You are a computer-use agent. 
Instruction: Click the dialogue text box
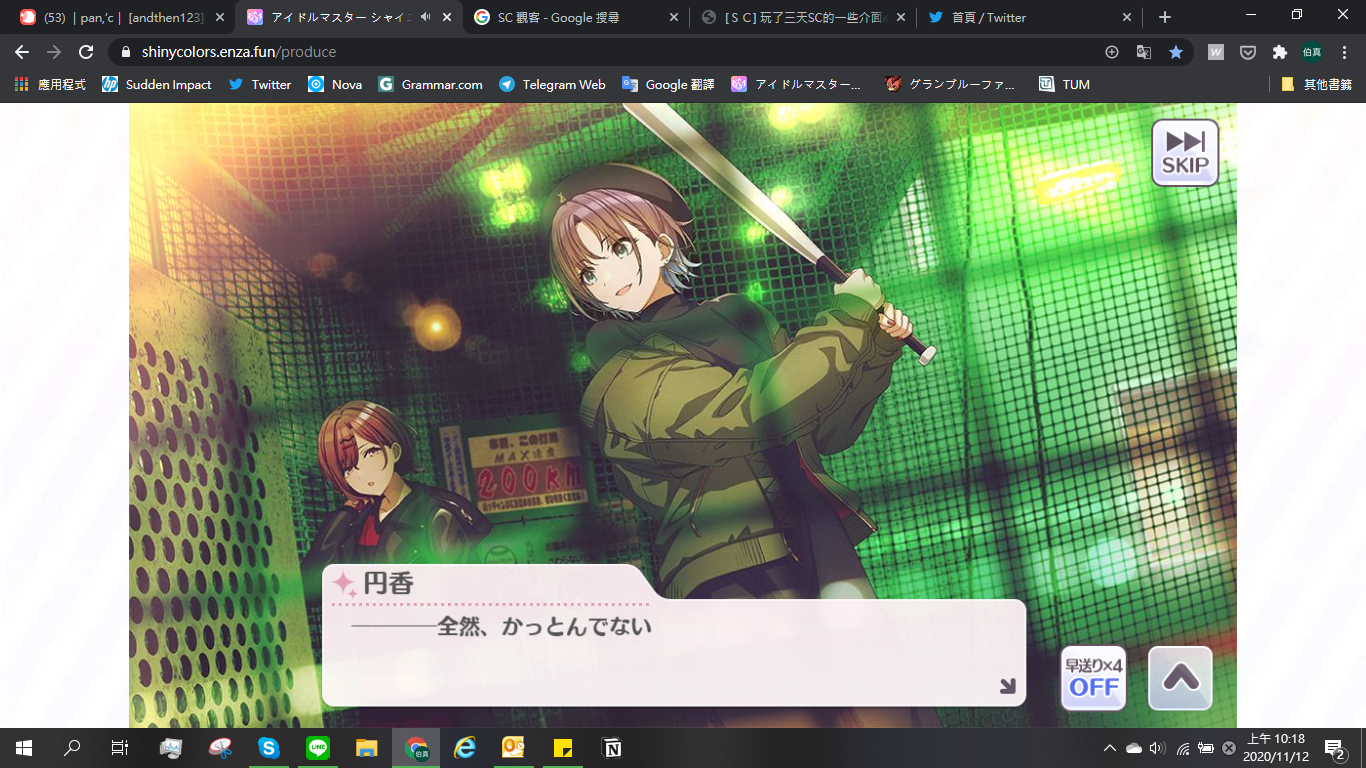673,652
